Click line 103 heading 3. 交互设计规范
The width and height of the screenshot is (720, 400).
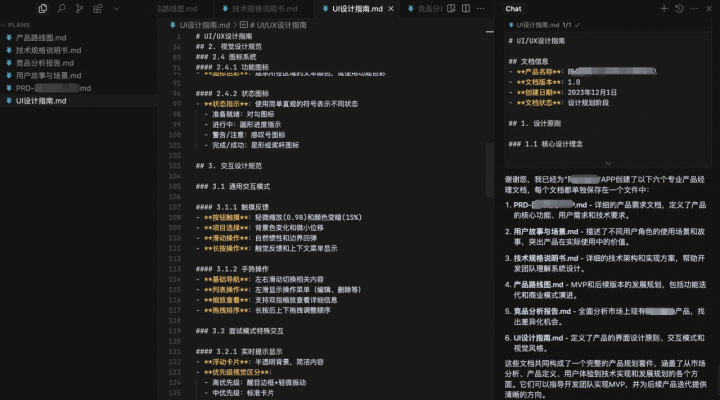tap(229, 166)
